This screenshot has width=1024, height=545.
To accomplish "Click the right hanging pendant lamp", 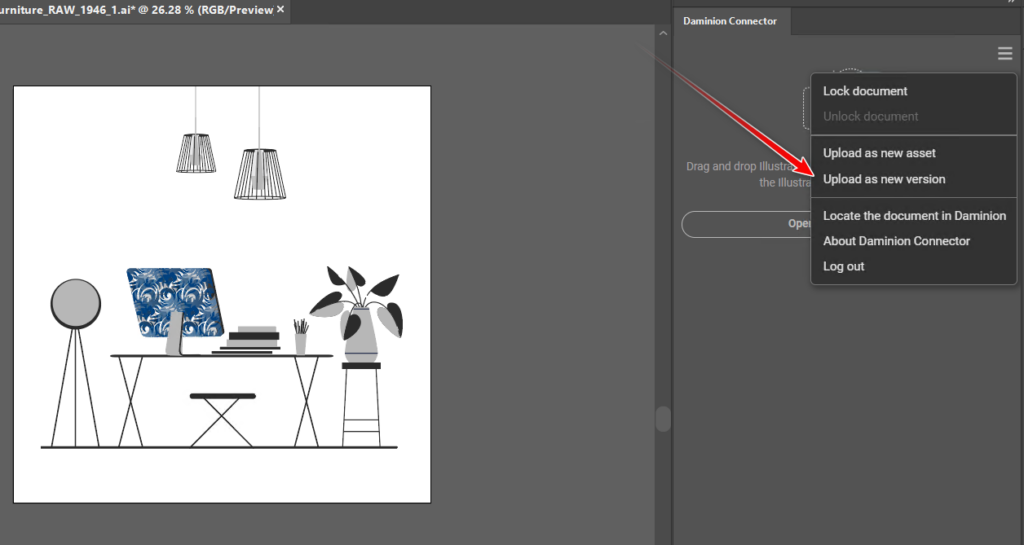I will (x=259, y=173).
